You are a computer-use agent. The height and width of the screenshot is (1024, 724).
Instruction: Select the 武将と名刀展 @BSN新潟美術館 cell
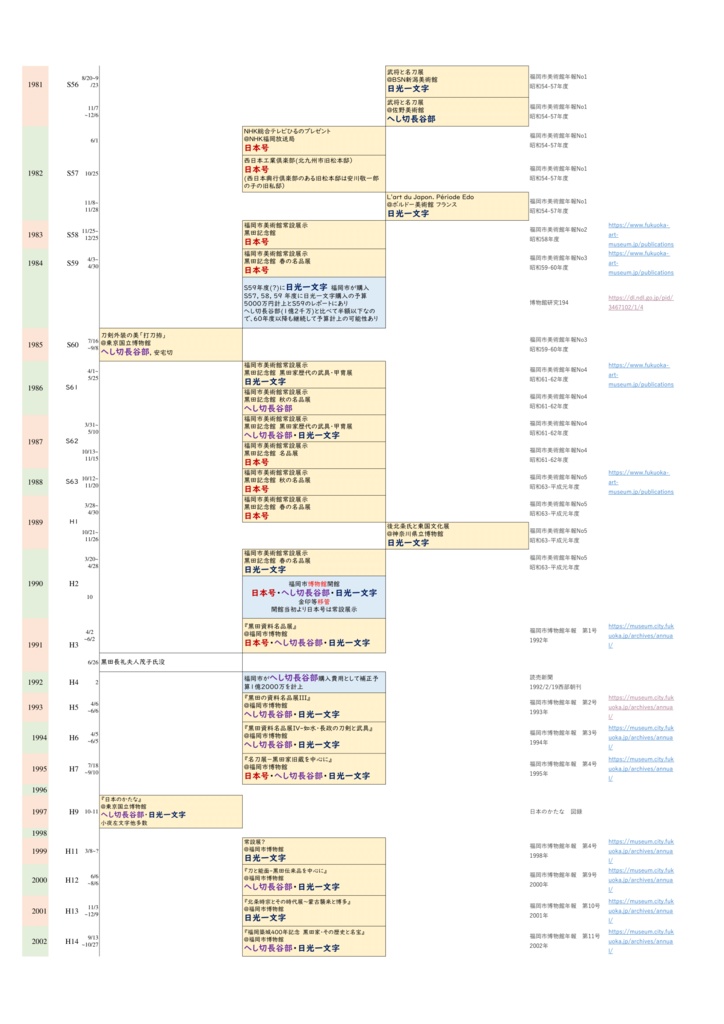[x=456, y=81]
